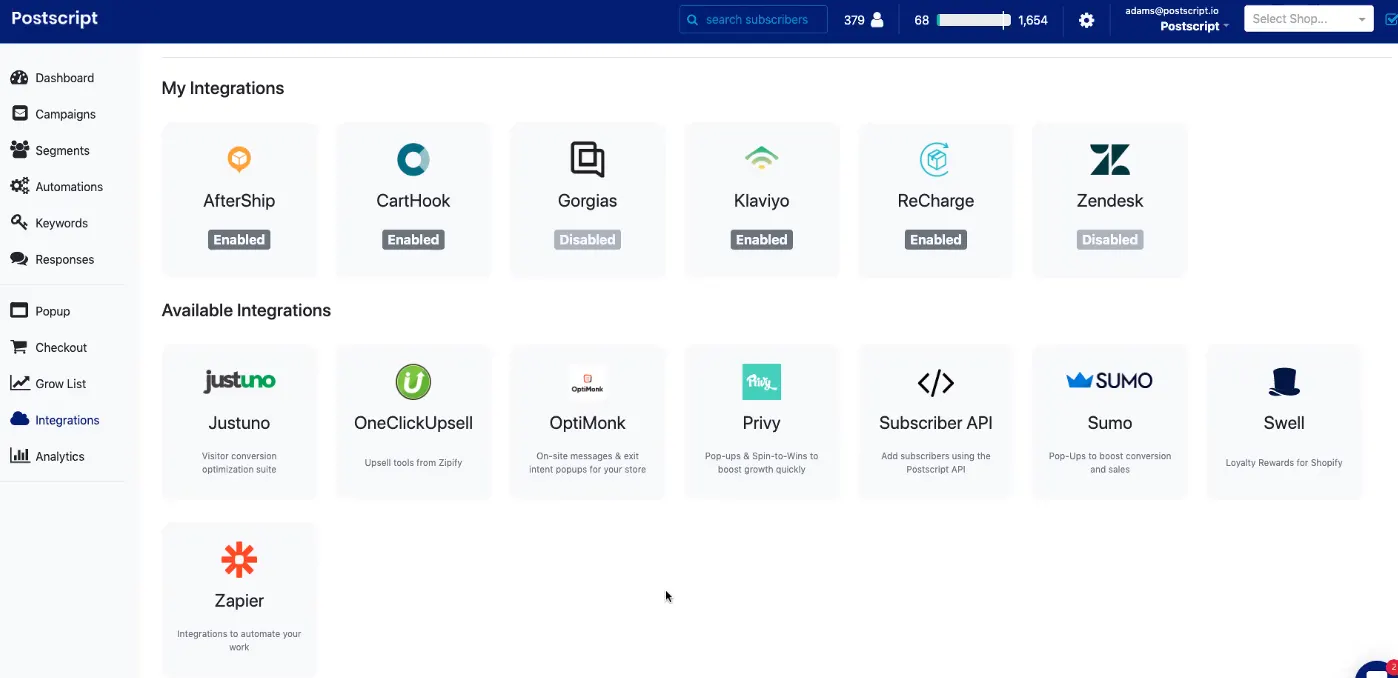Open the Keywords page

61,223
